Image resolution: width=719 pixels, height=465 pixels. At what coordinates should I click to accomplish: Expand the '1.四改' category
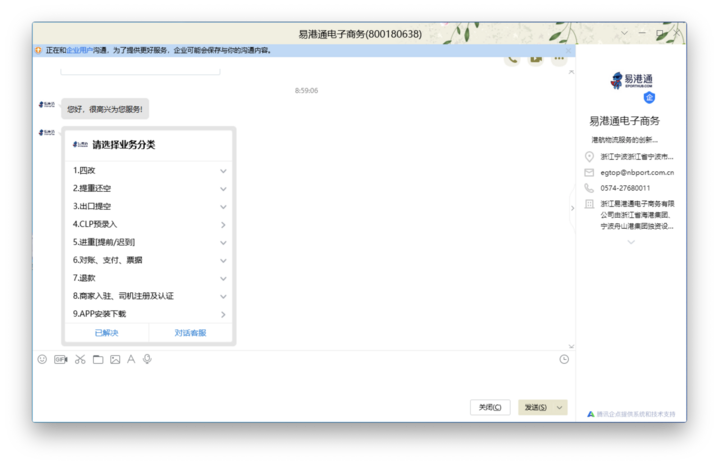click(x=150, y=171)
